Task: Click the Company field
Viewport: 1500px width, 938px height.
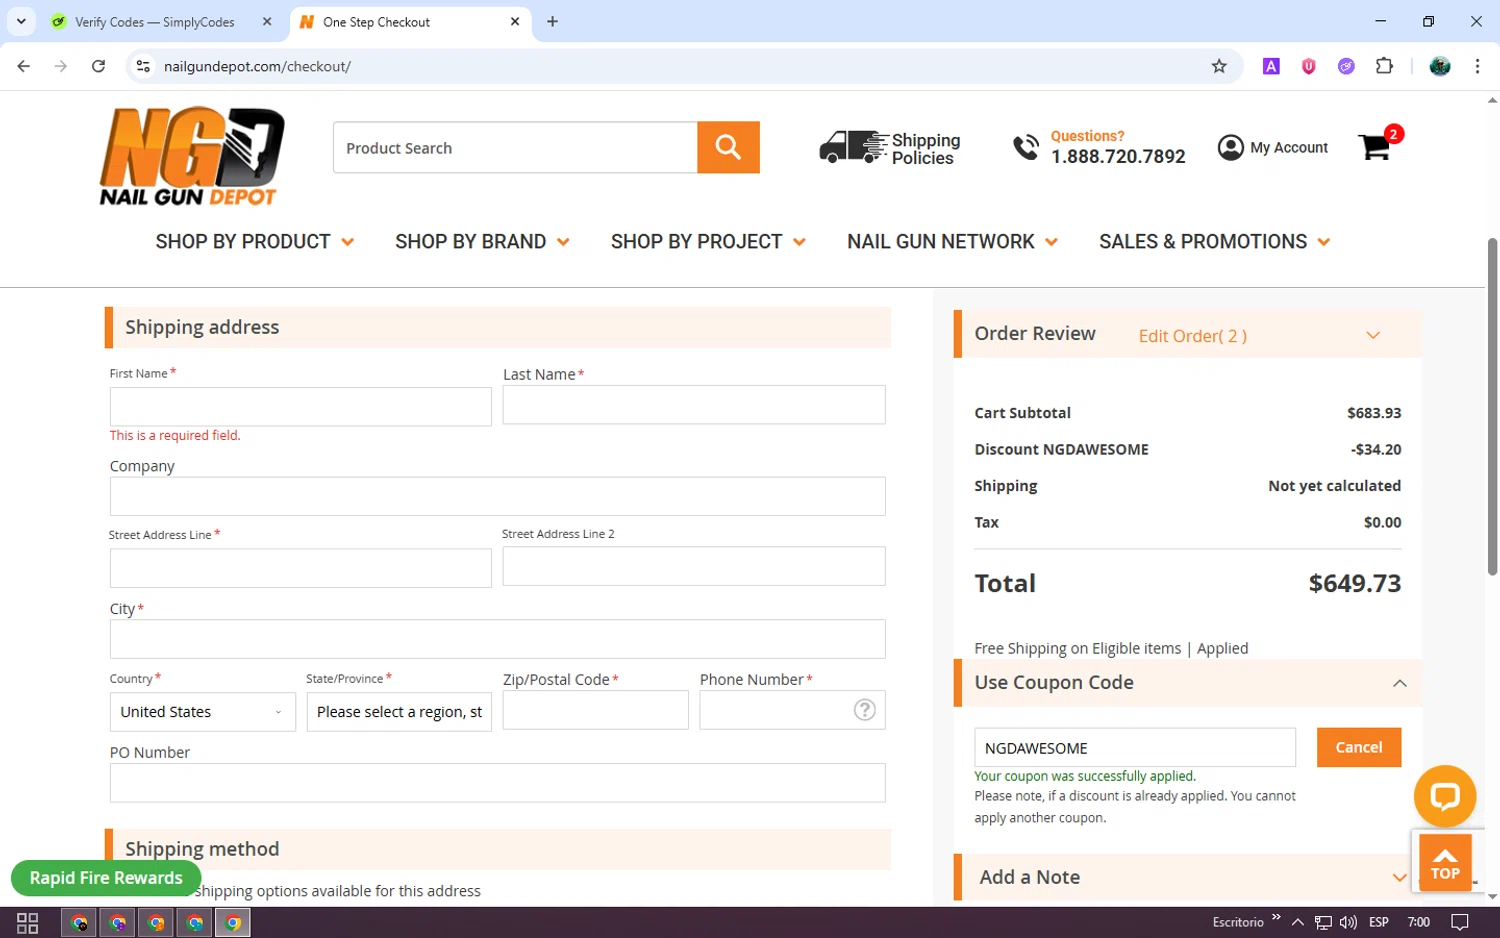Action: (x=498, y=496)
